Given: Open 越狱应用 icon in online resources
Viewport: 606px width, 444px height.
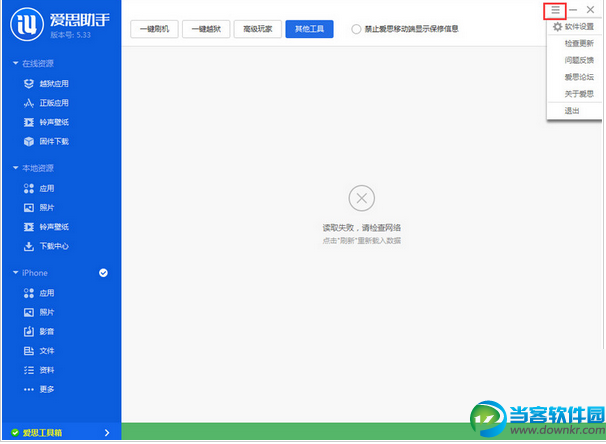Looking at the screenshot, I should coord(29,83).
